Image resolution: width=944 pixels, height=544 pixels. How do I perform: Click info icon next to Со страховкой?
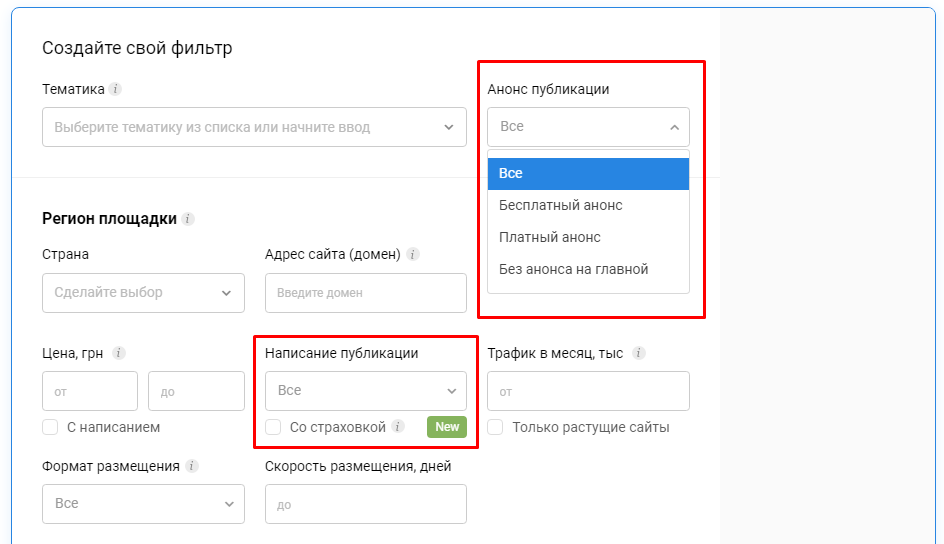pyautogui.click(x=398, y=427)
